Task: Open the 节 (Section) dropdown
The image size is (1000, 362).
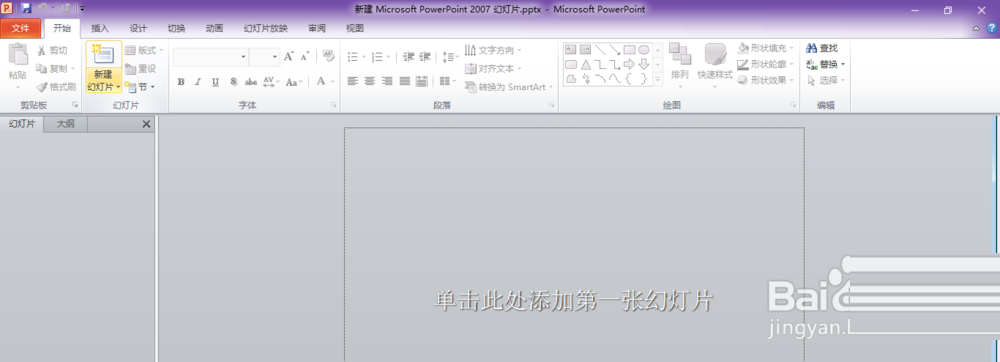Action: pyautogui.click(x=140, y=87)
